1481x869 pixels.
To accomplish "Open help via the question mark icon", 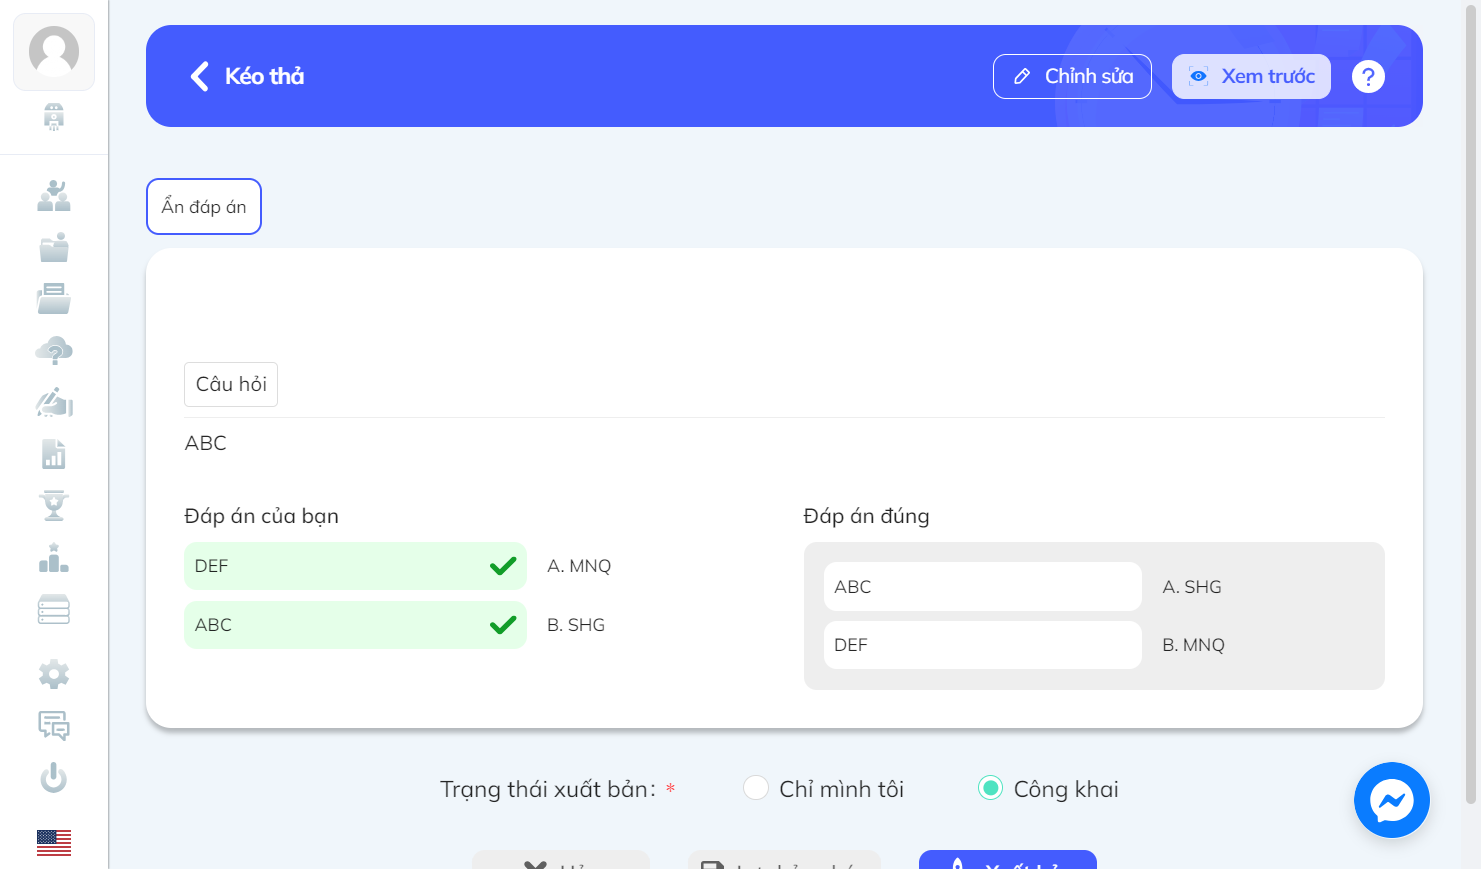I will click(x=1368, y=76).
